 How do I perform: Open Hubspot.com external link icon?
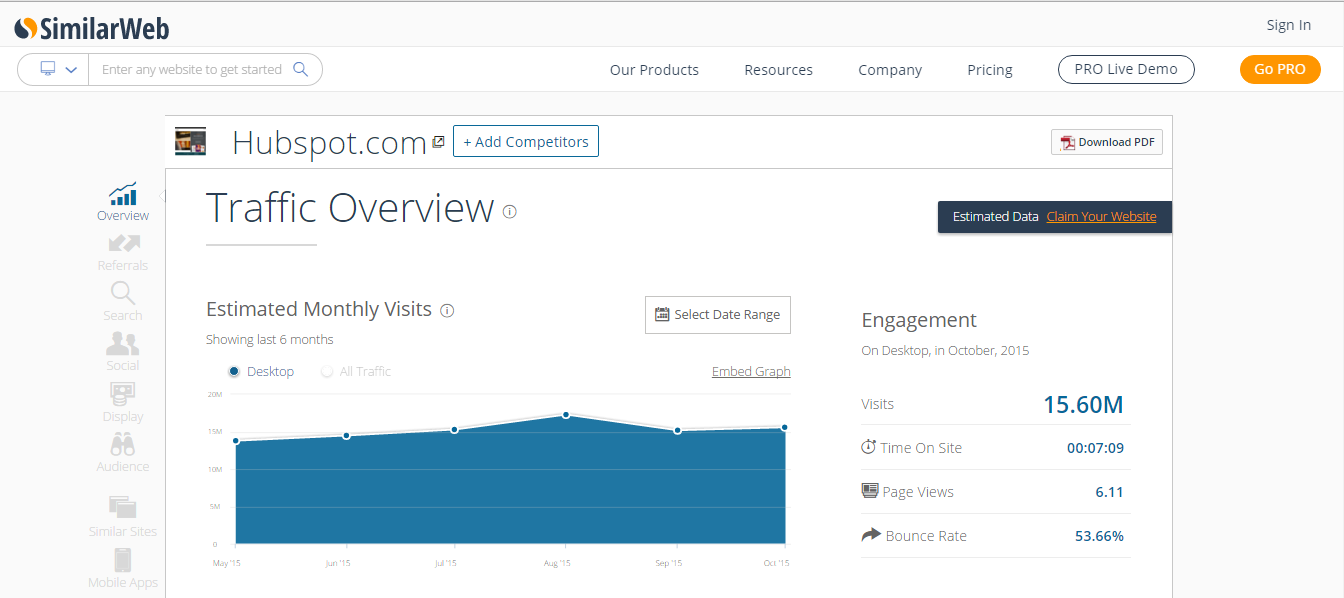pos(438,142)
